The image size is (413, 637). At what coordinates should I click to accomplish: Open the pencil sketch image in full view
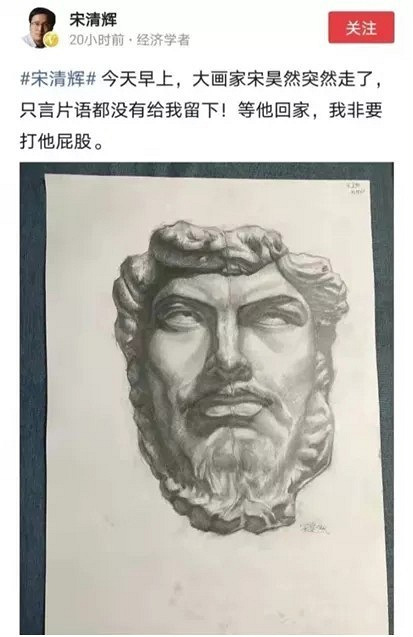[206, 398]
